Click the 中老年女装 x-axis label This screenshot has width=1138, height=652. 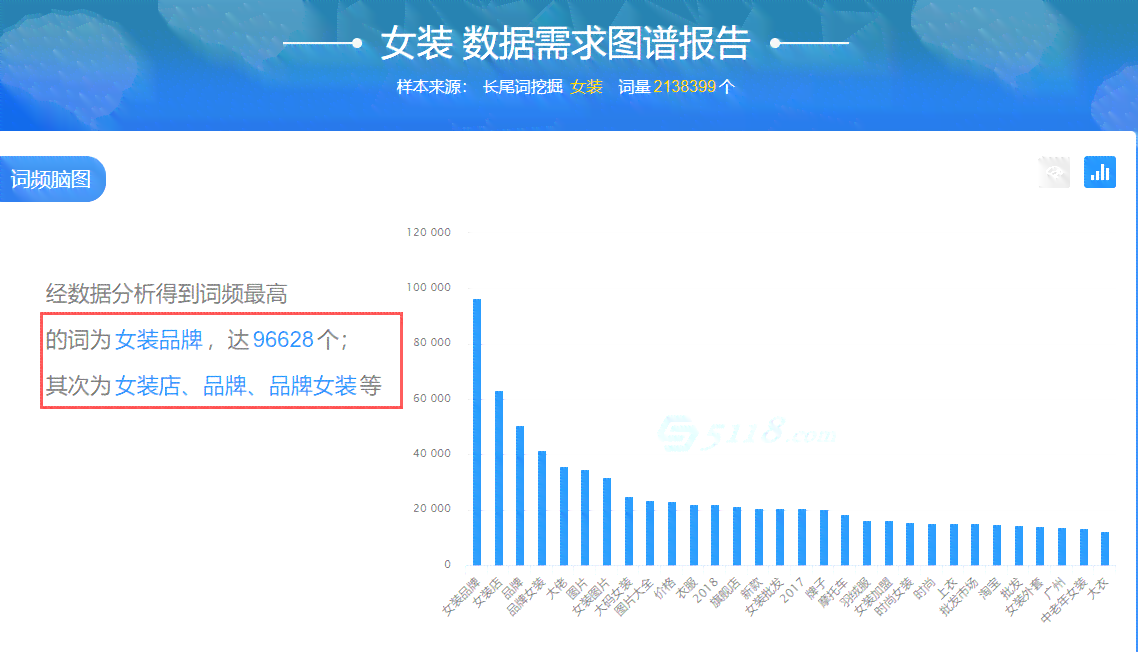pos(1063,600)
